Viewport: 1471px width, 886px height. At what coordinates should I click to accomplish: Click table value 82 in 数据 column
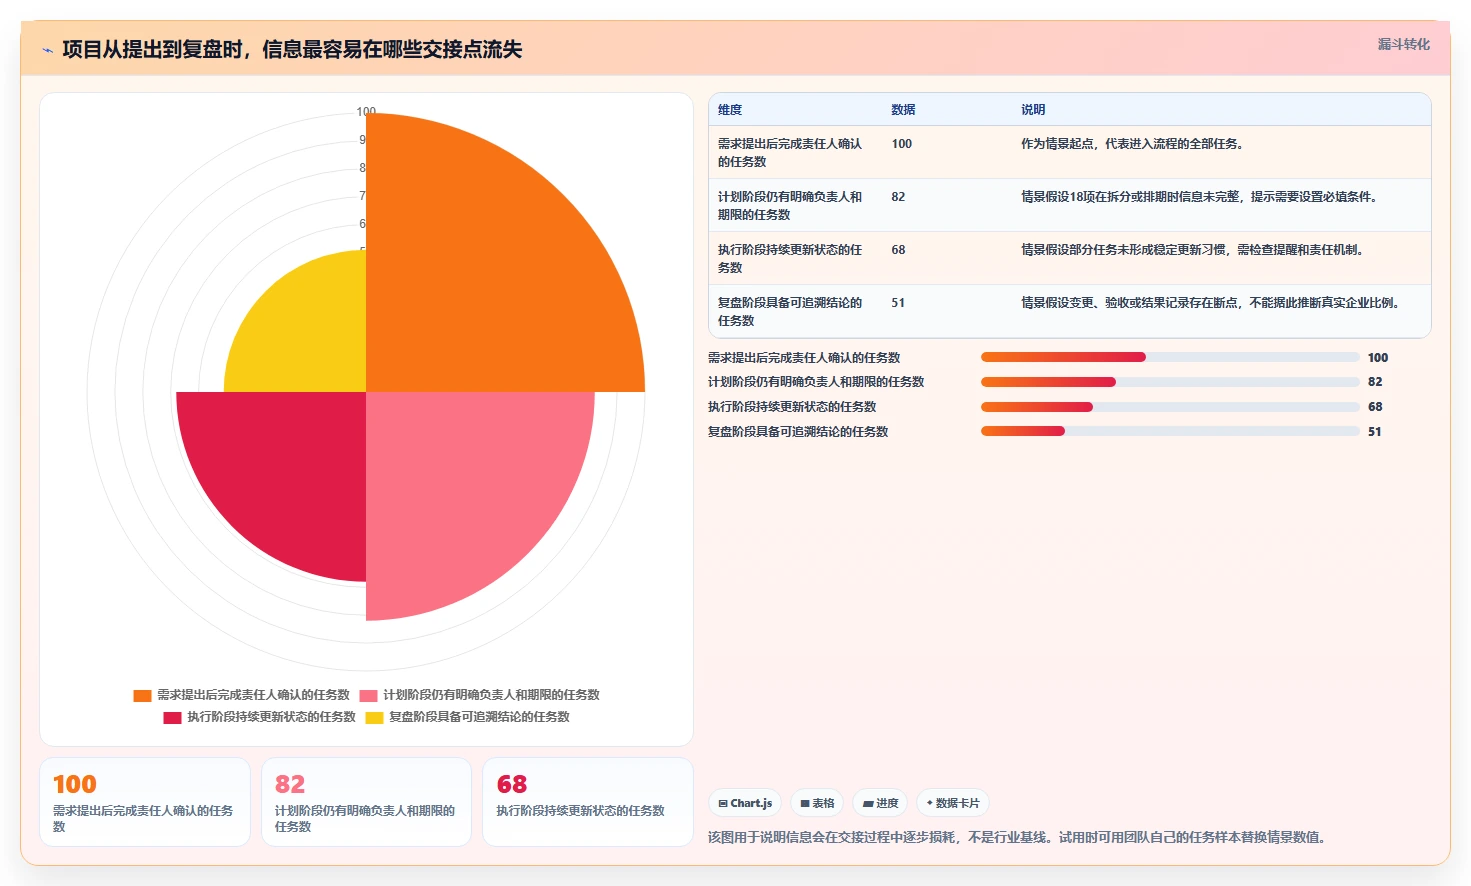tap(898, 197)
